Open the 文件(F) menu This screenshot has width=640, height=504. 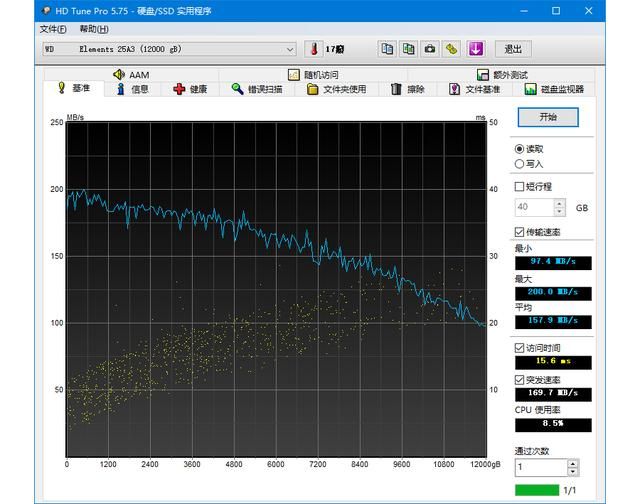coord(53,29)
